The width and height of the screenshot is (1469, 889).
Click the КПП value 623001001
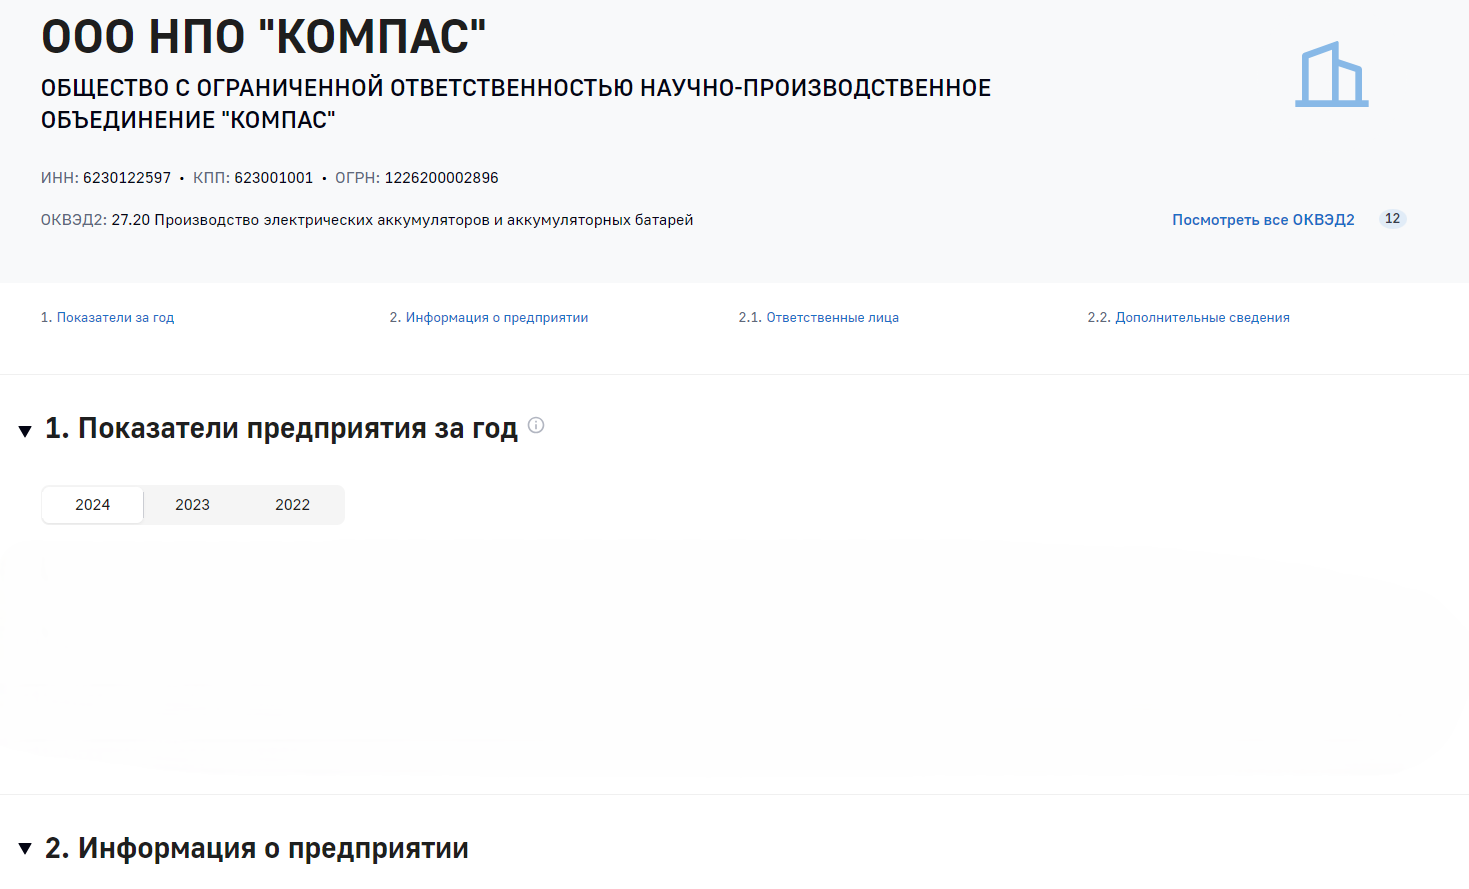click(x=274, y=178)
